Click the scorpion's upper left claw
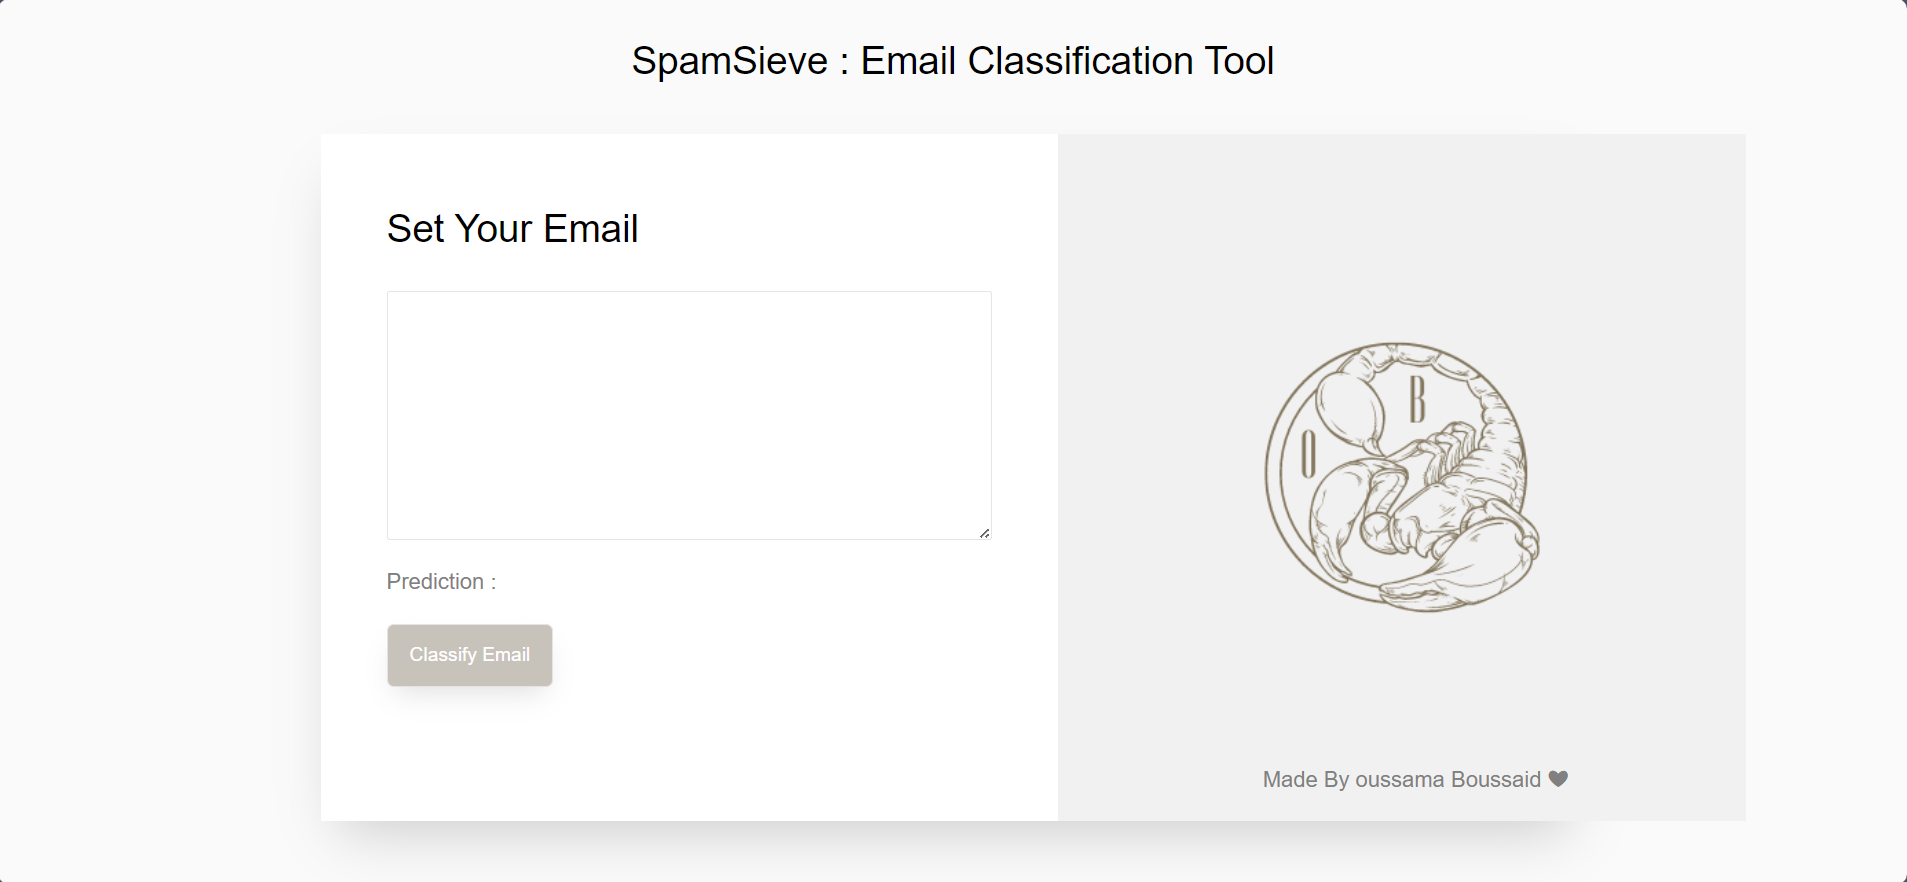This screenshot has height=882, width=1907. [1349, 405]
